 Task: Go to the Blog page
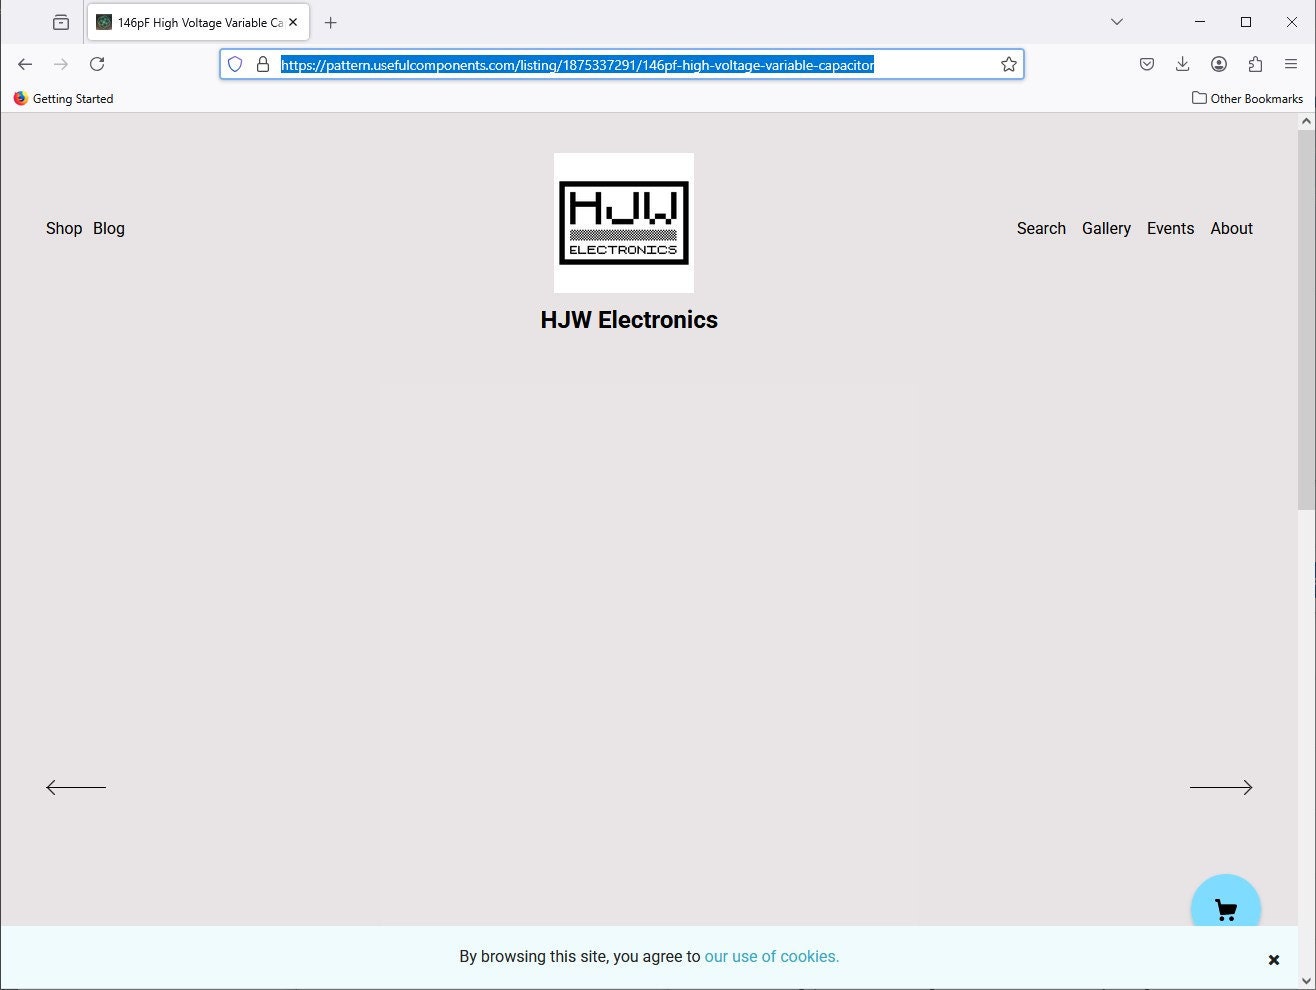pos(109,228)
